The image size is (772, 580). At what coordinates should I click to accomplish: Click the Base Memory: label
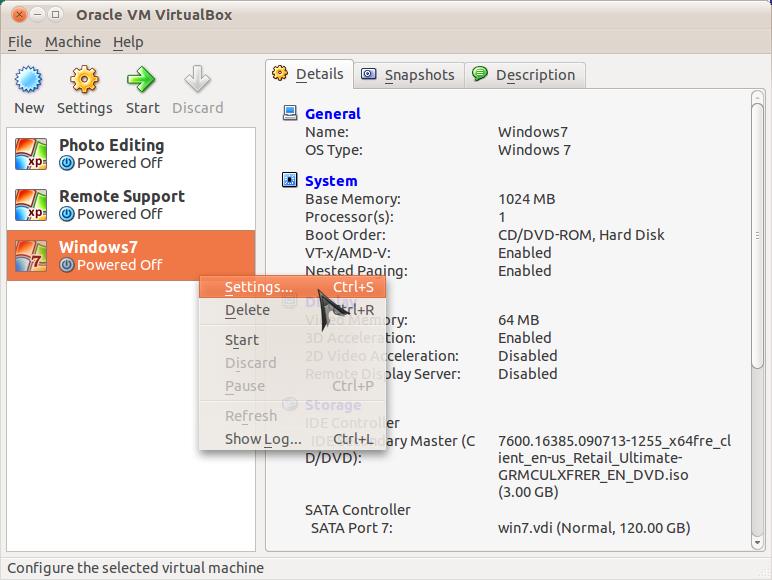[353, 199]
